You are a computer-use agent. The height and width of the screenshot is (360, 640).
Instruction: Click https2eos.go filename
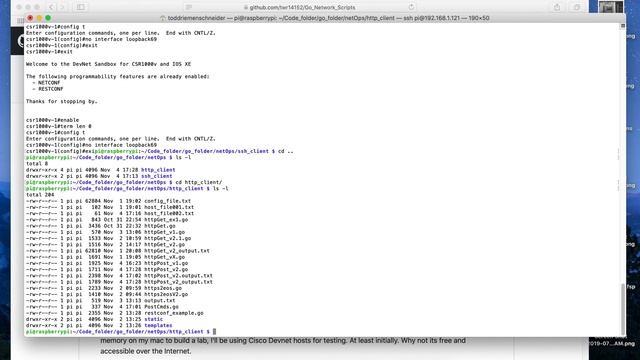coord(163,288)
